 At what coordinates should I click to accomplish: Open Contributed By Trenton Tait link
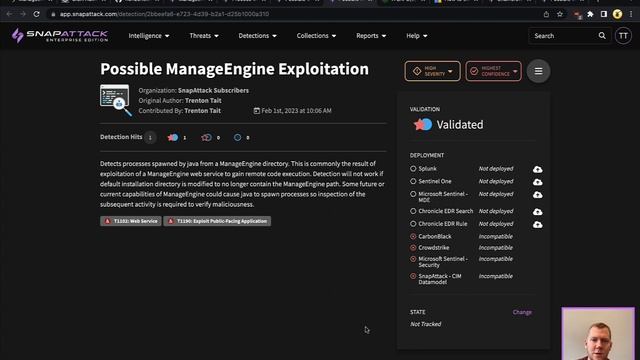(x=202, y=111)
